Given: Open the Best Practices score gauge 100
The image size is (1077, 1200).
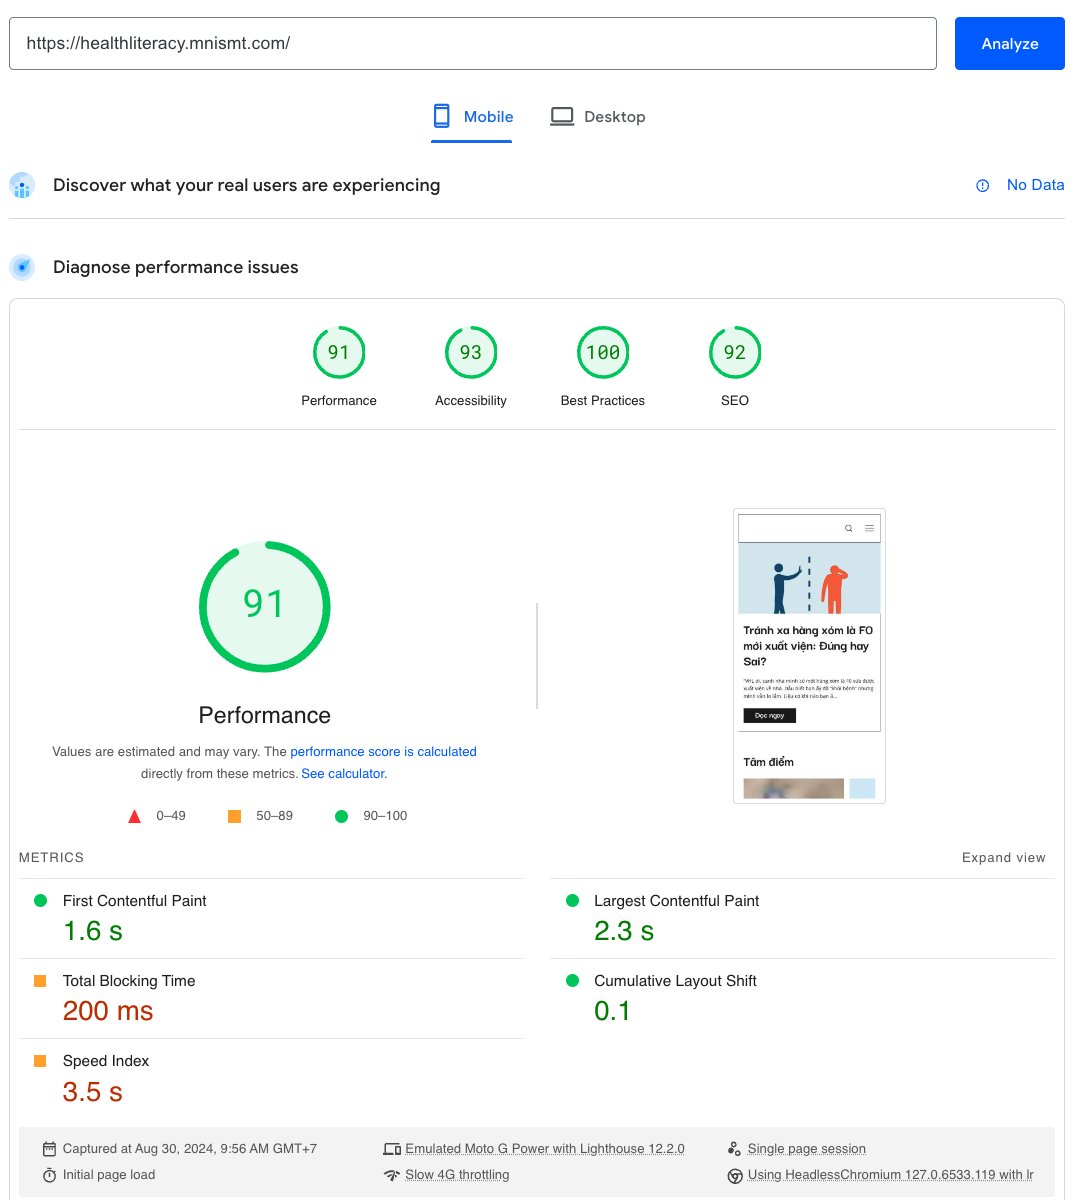Looking at the screenshot, I should [x=603, y=353].
